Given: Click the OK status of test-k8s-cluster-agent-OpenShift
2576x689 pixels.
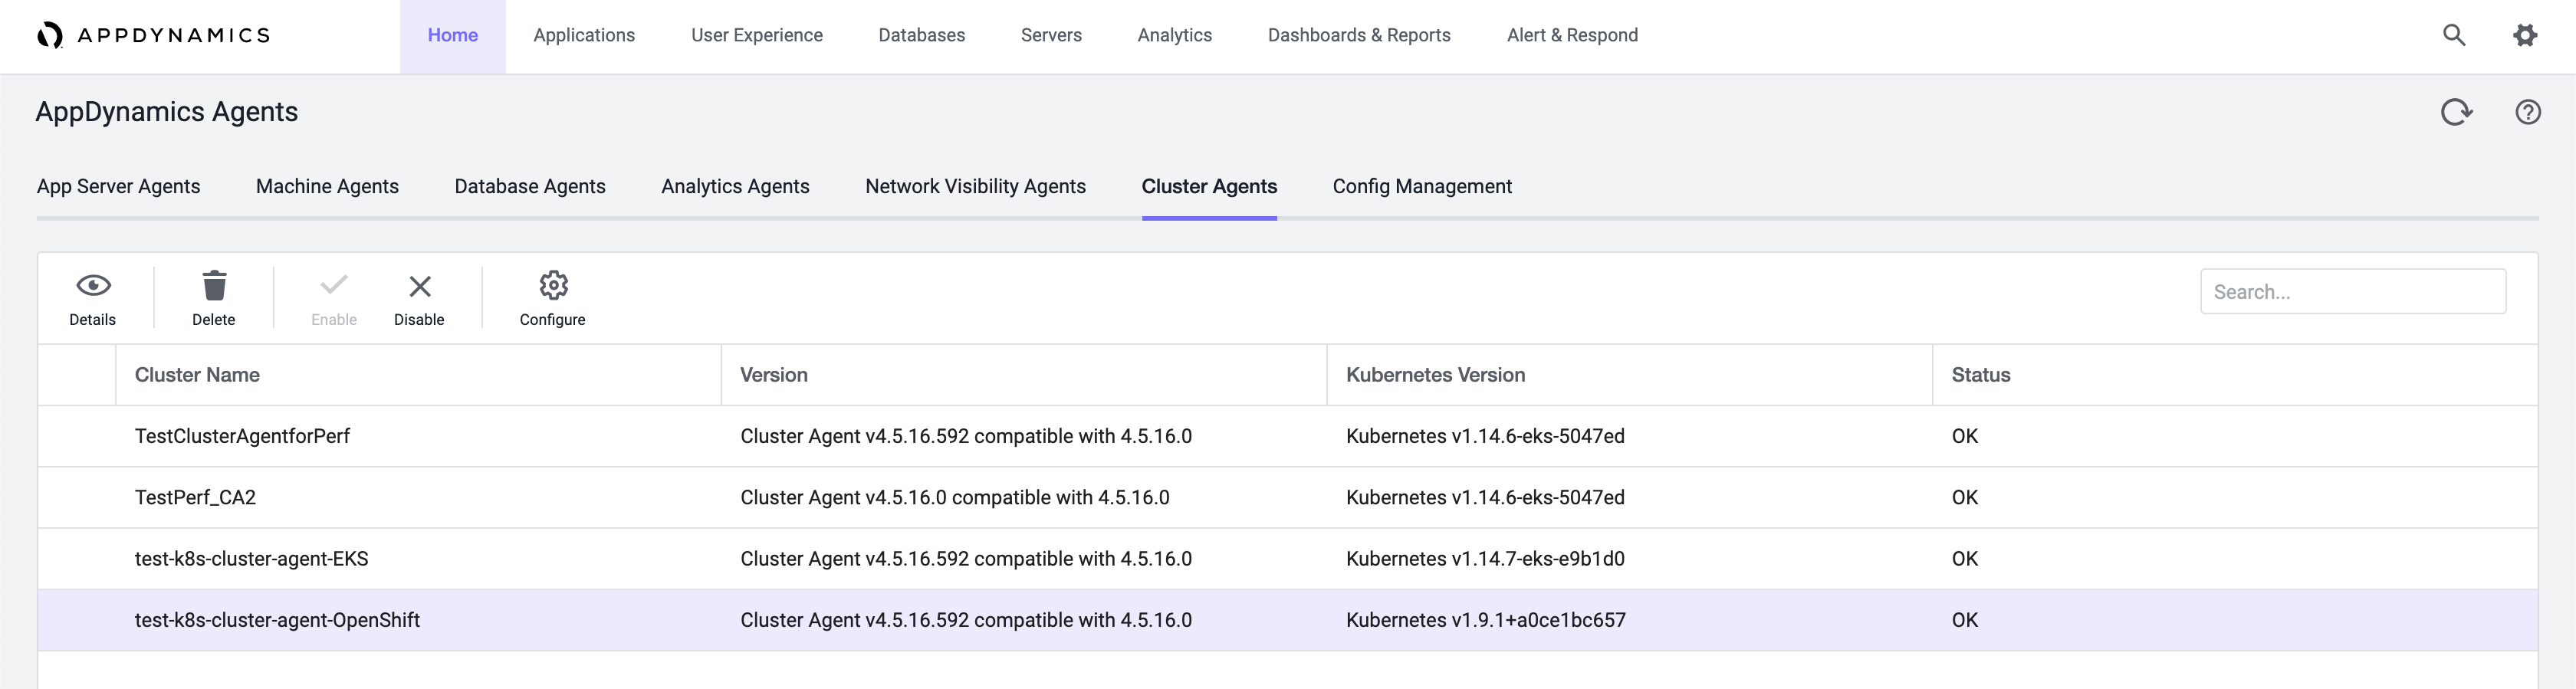Looking at the screenshot, I should pyautogui.click(x=1964, y=621).
